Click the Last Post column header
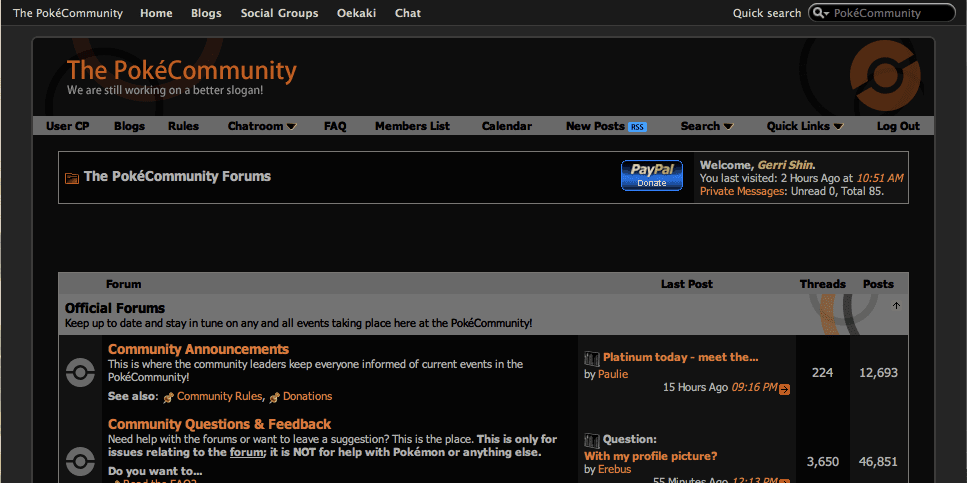Image resolution: width=967 pixels, height=483 pixels. 686,284
